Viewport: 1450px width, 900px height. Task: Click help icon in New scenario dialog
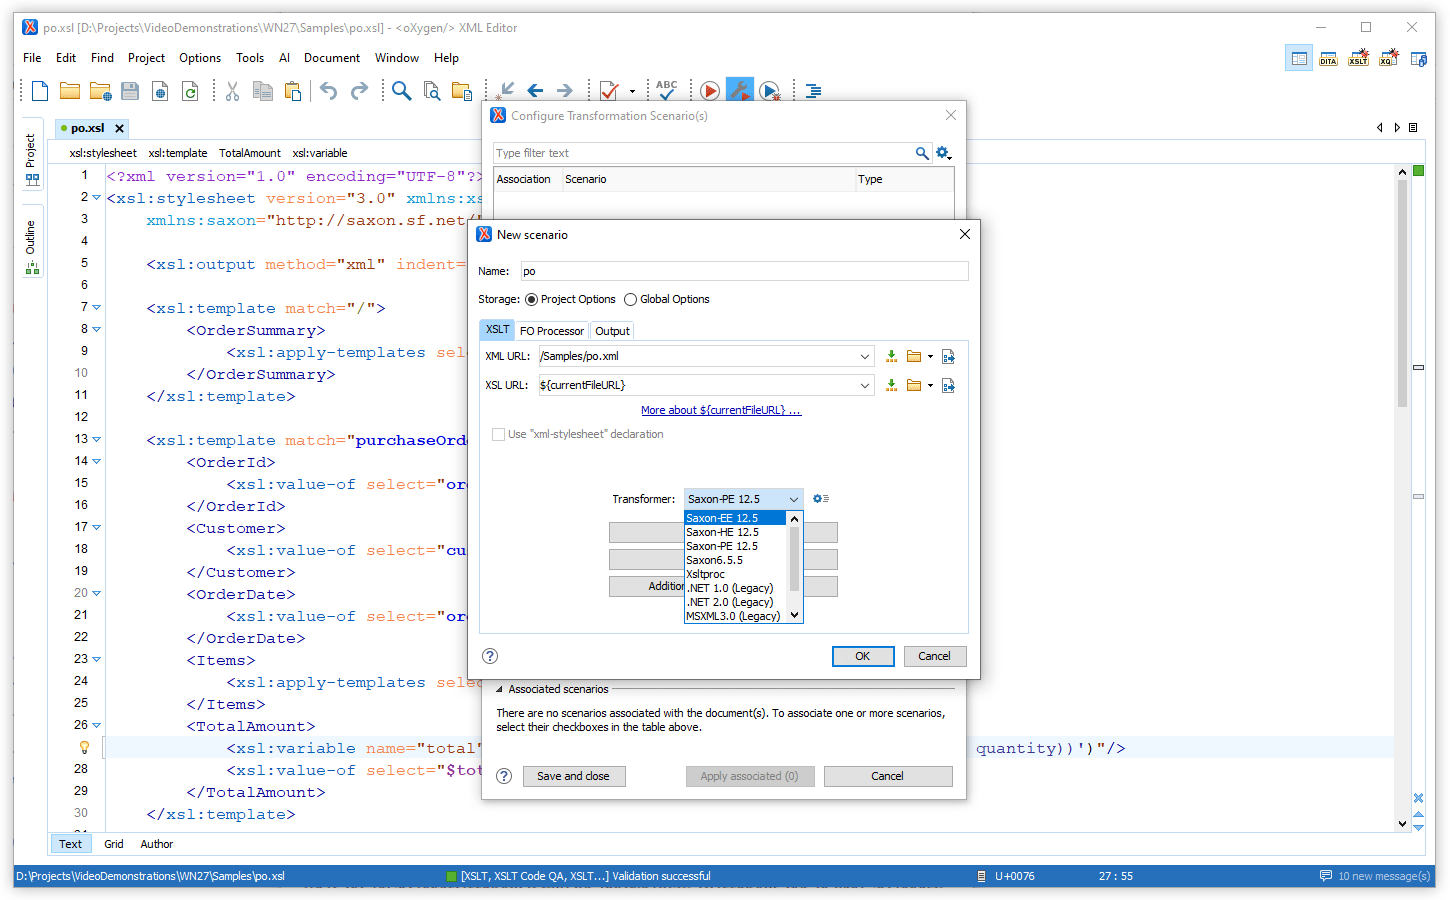tap(490, 656)
